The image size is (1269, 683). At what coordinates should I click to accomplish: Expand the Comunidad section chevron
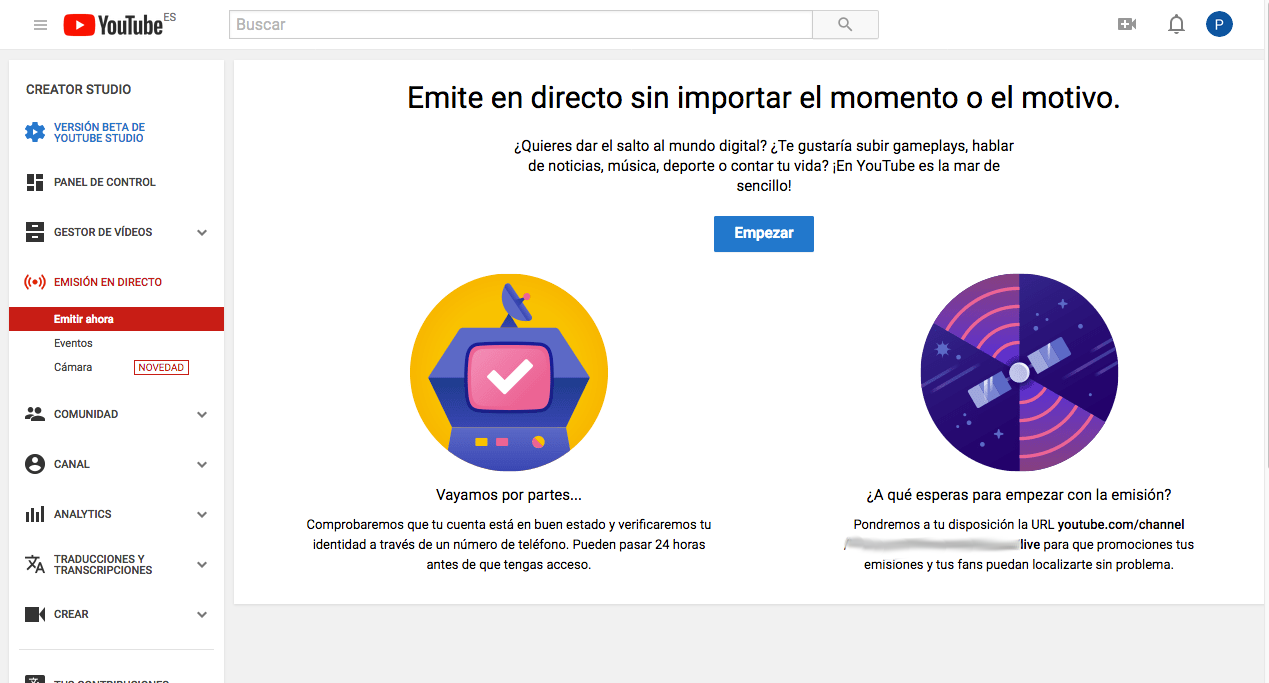[x=202, y=414]
